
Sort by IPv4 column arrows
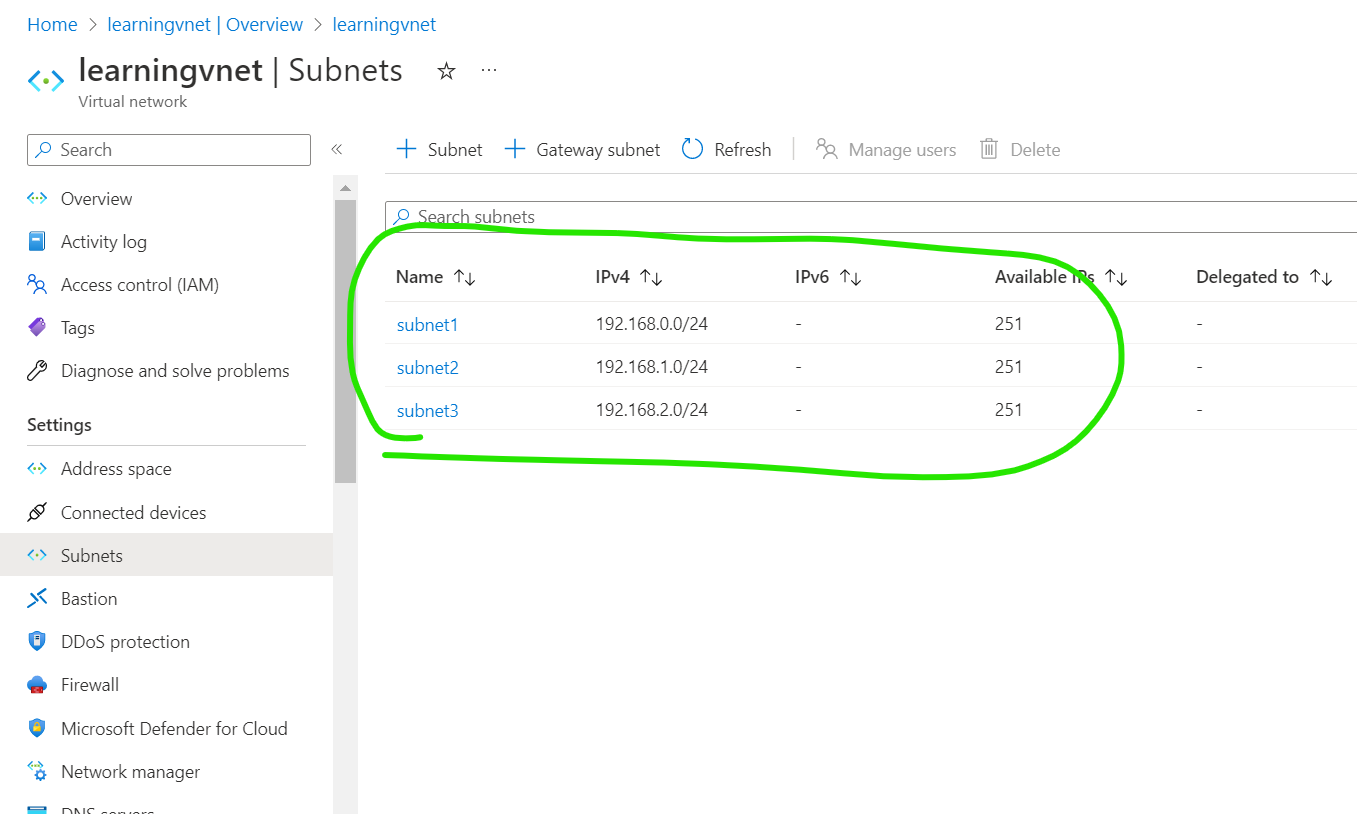point(651,278)
